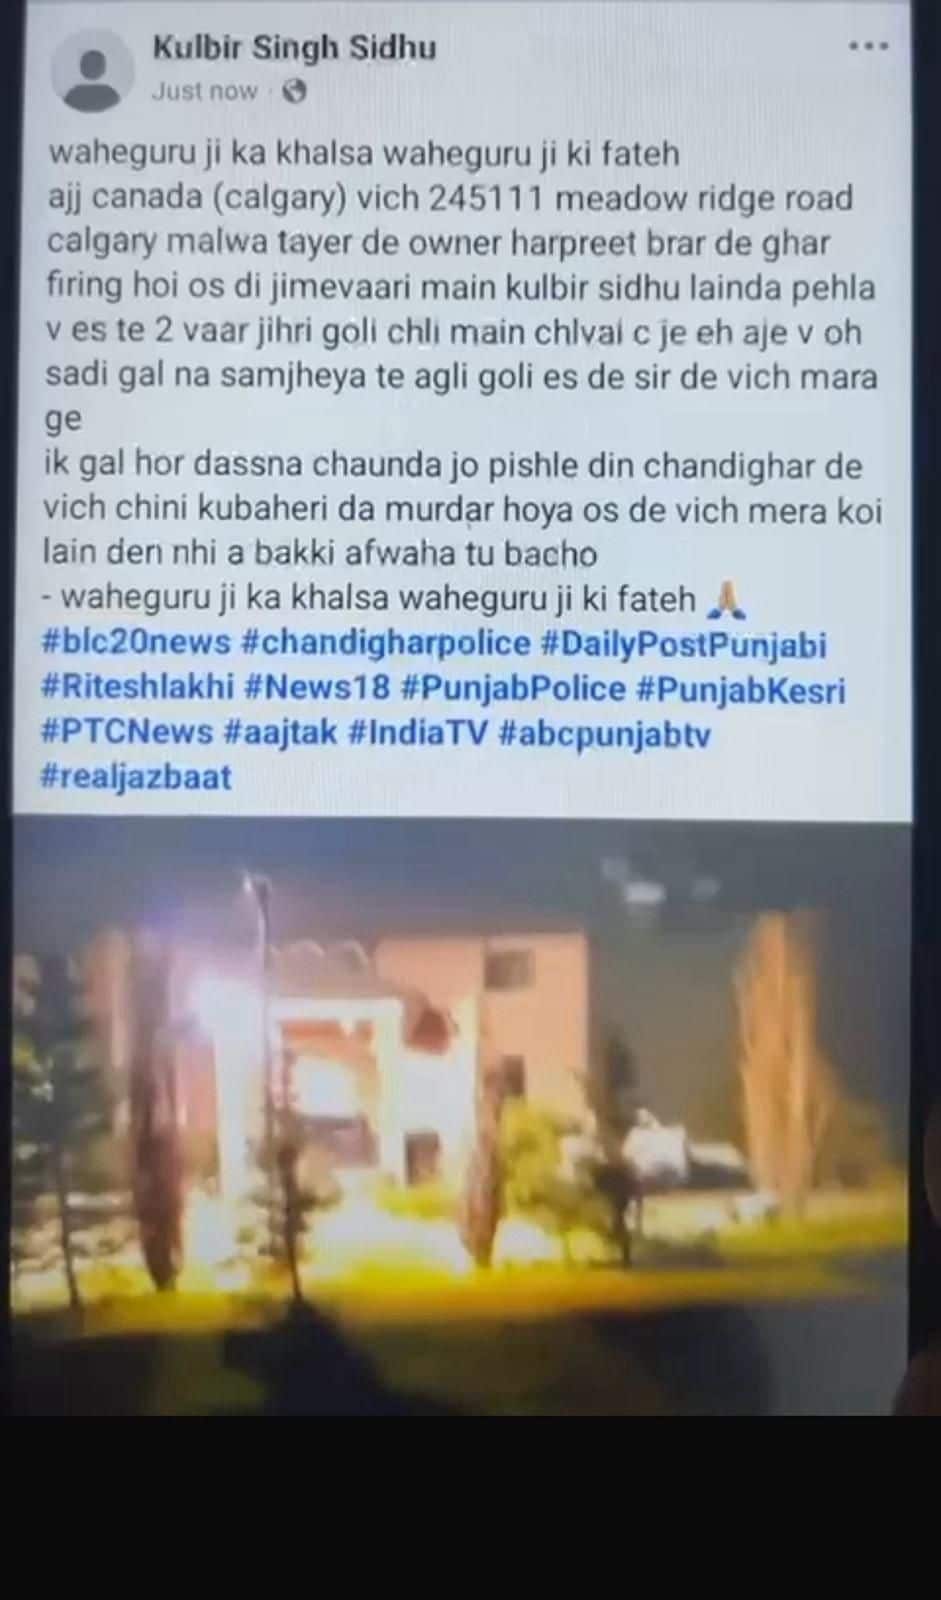941x1600 pixels.
Task: Open the #PTCNews hashtag
Action: tap(127, 733)
